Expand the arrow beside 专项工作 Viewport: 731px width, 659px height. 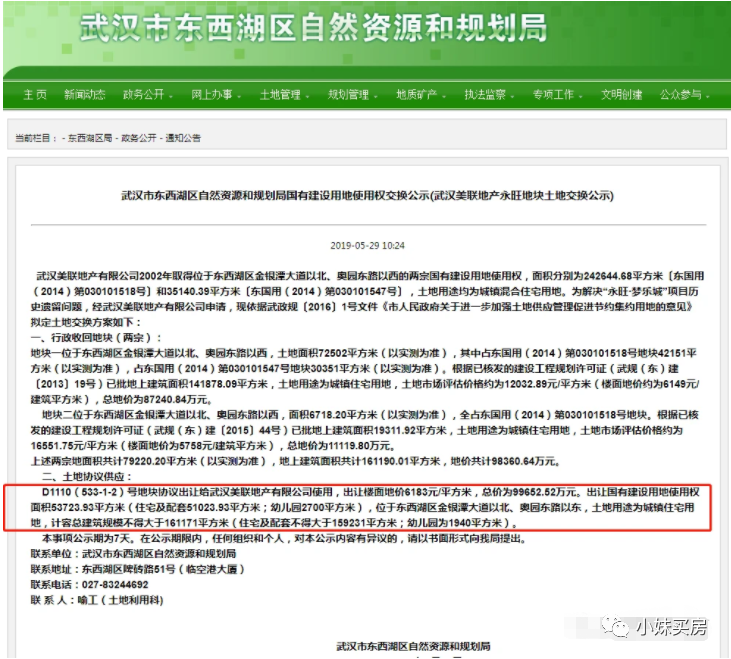click(581, 96)
